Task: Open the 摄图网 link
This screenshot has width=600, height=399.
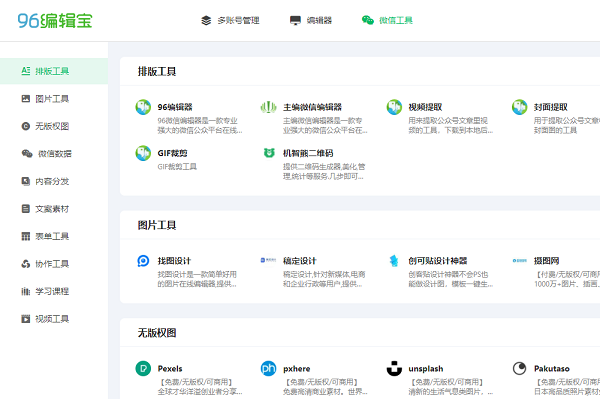Action: [546, 261]
